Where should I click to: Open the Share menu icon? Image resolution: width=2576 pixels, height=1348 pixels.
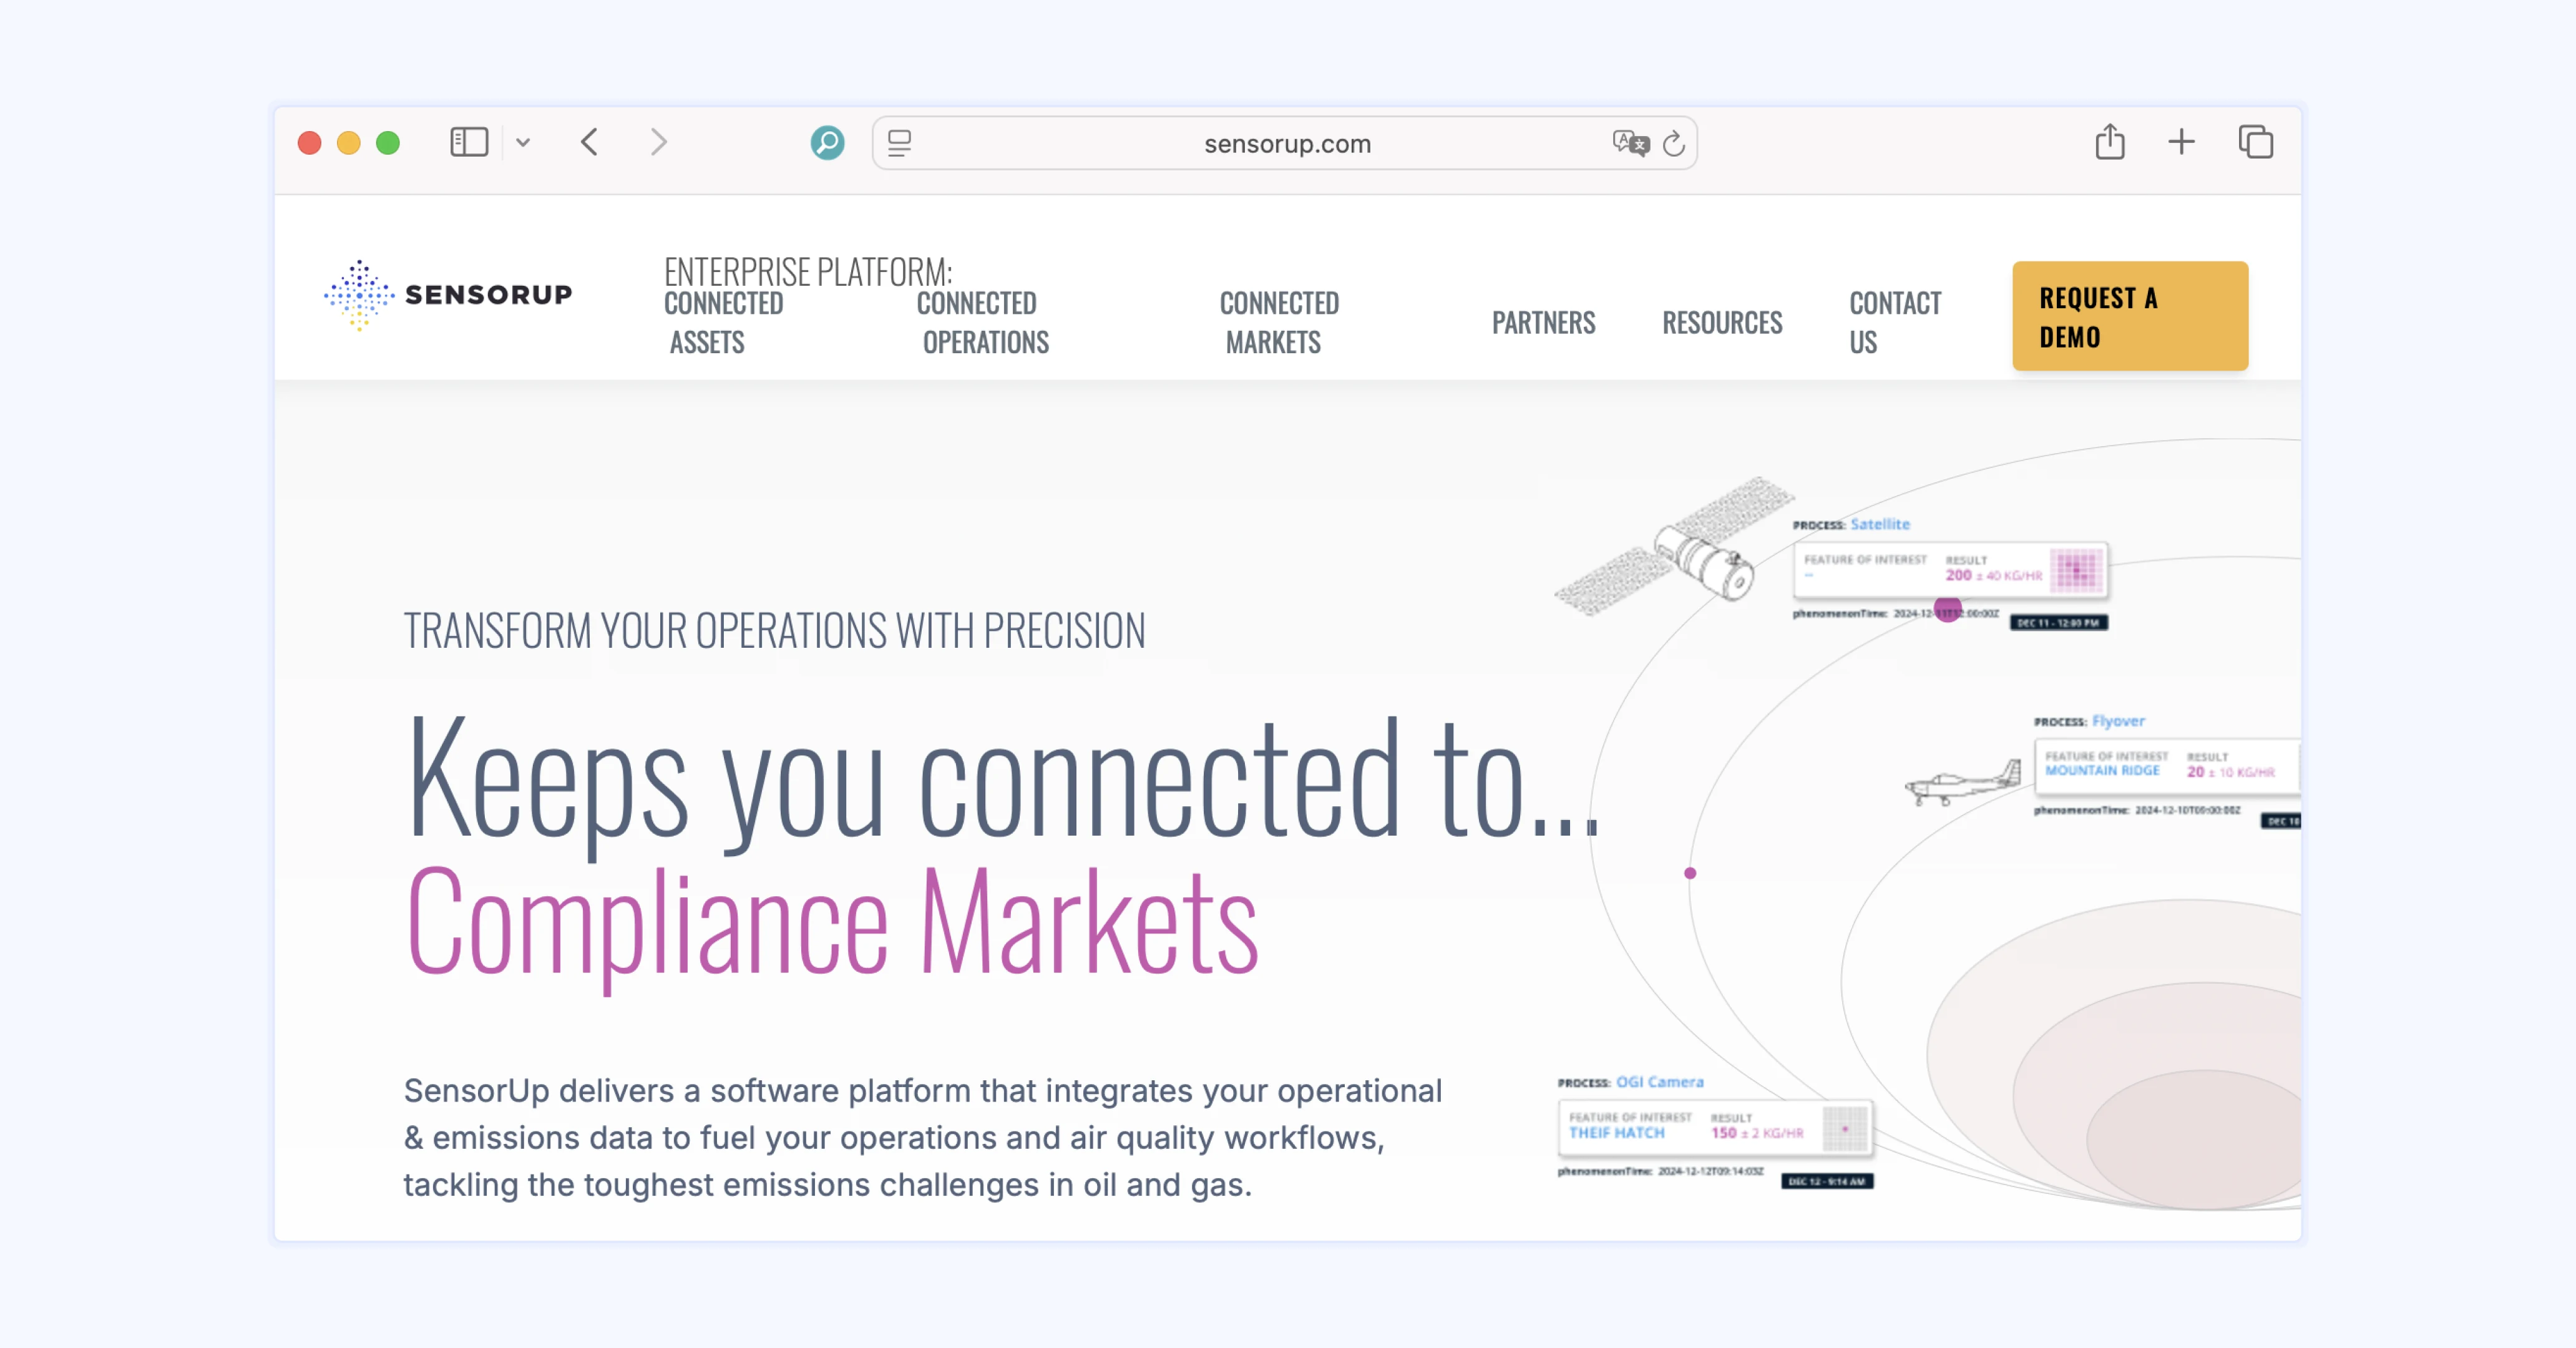click(2110, 142)
